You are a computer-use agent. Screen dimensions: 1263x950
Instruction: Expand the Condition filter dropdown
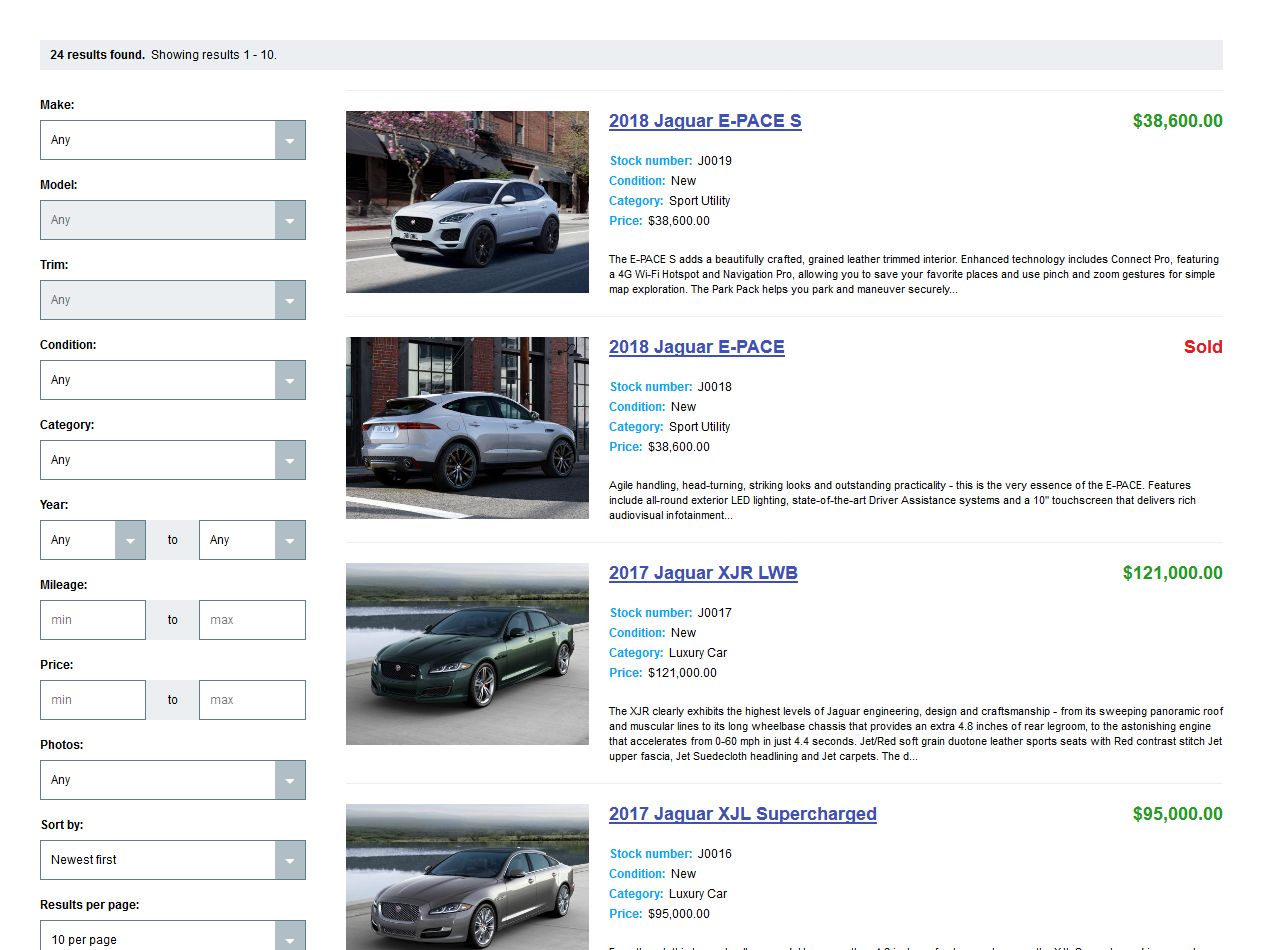(172, 380)
